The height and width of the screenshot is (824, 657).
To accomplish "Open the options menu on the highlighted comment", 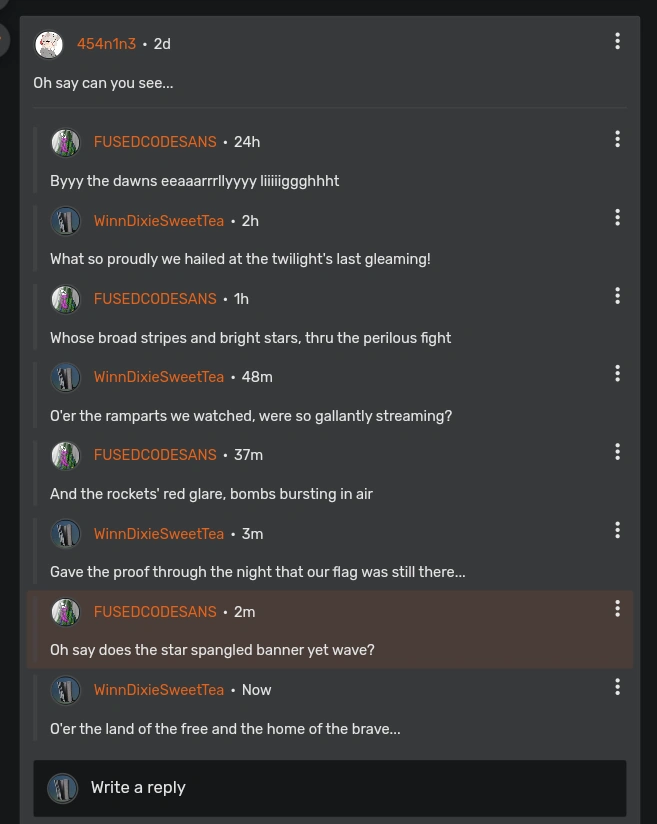I will [x=617, y=608].
